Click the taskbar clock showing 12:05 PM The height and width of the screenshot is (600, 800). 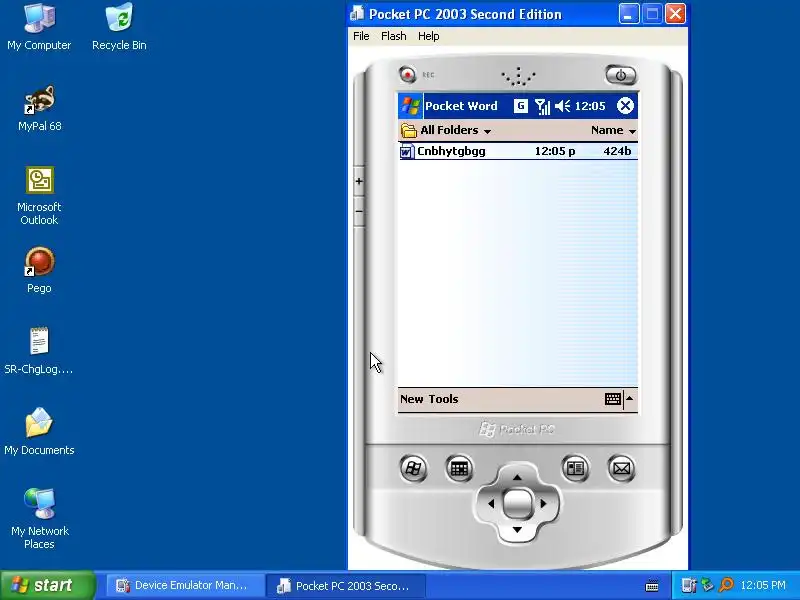pyautogui.click(x=763, y=585)
